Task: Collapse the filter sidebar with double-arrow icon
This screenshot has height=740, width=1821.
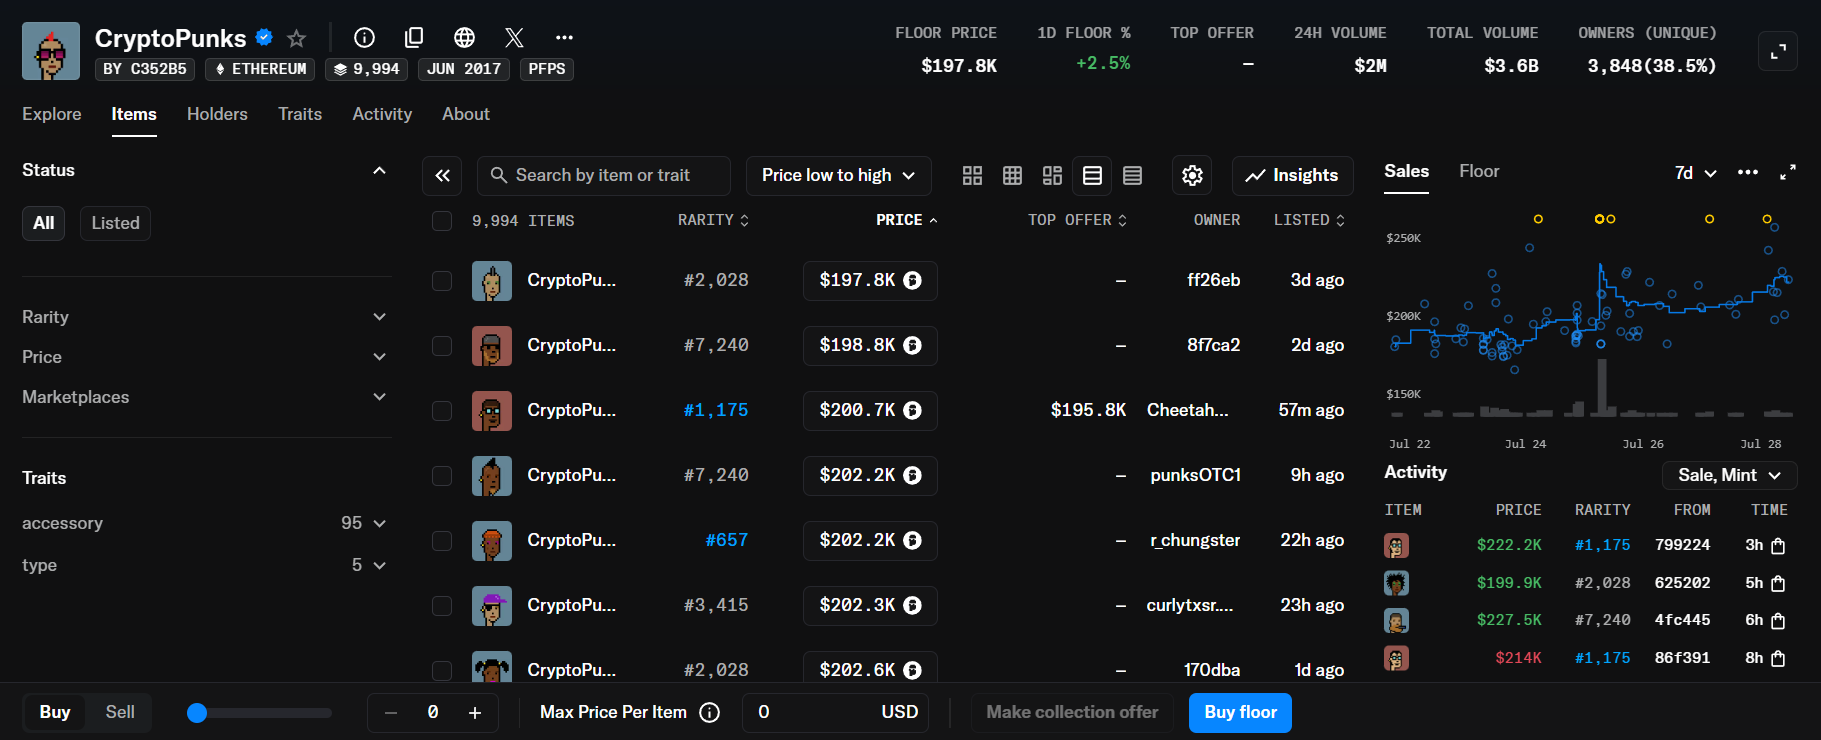Action: point(442,176)
